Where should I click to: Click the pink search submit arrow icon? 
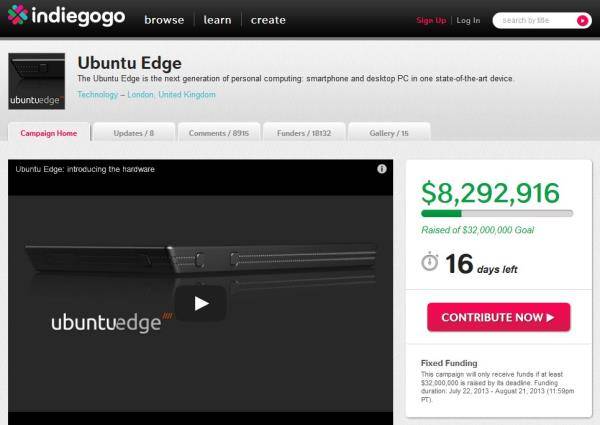pos(582,20)
